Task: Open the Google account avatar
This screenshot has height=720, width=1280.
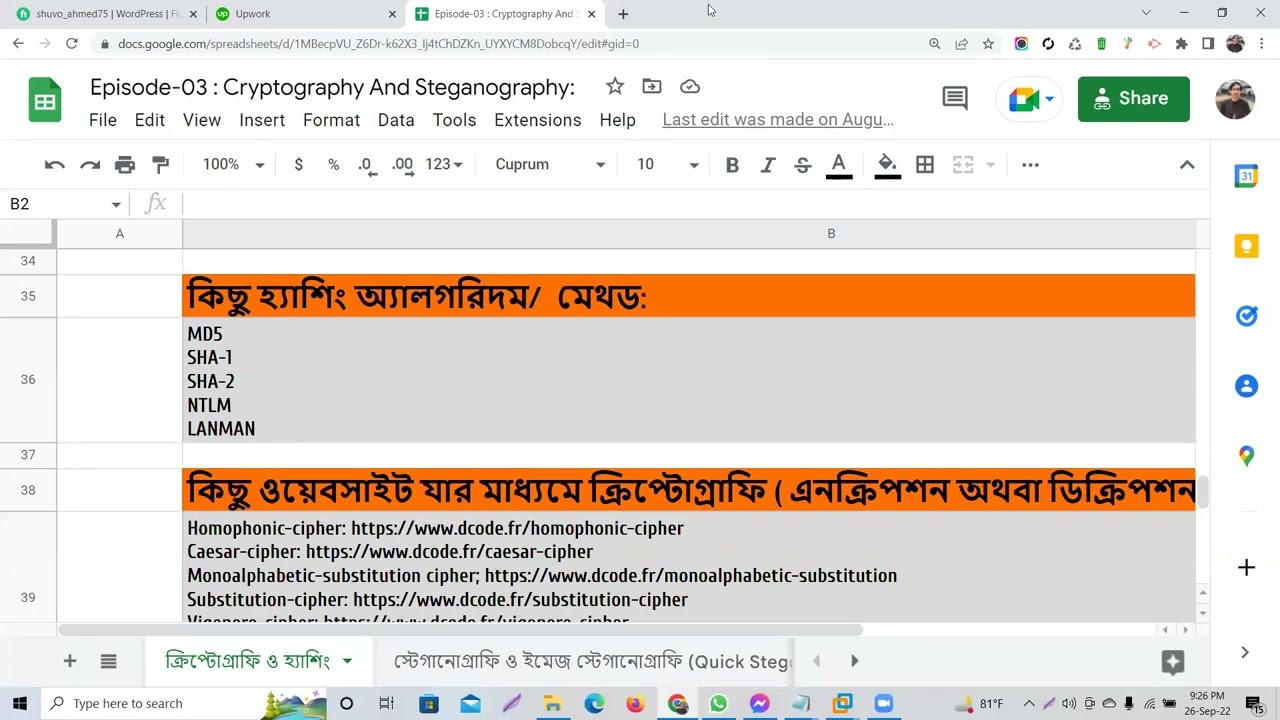Action: (x=1235, y=99)
